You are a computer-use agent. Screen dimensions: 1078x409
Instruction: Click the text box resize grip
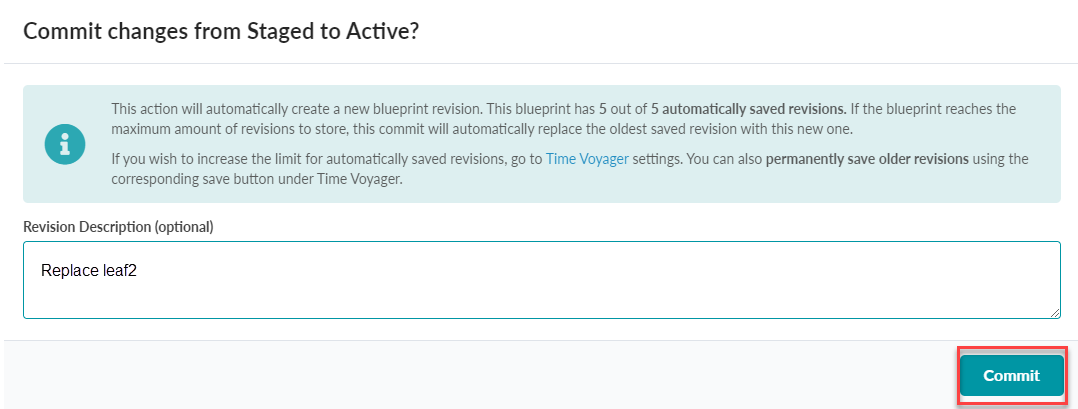(x=1054, y=312)
